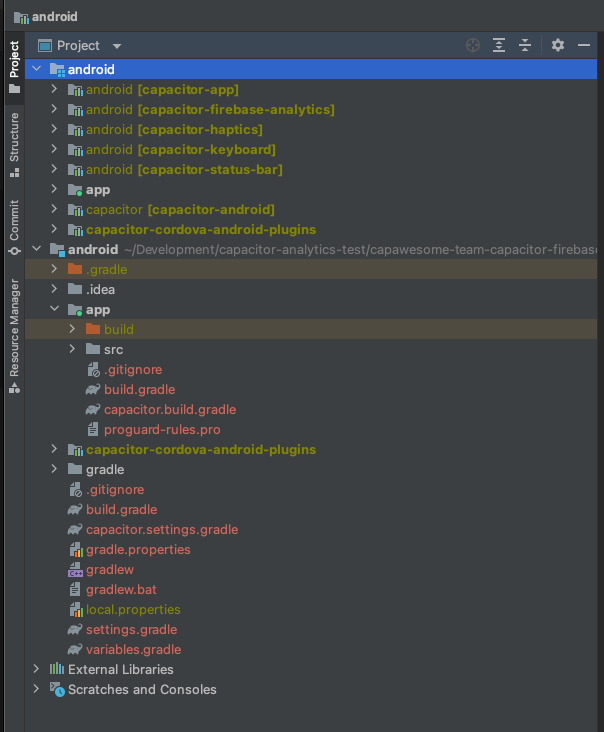Click the External Libraries bars icon
This screenshot has width=604, height=732.
(57, 669)
